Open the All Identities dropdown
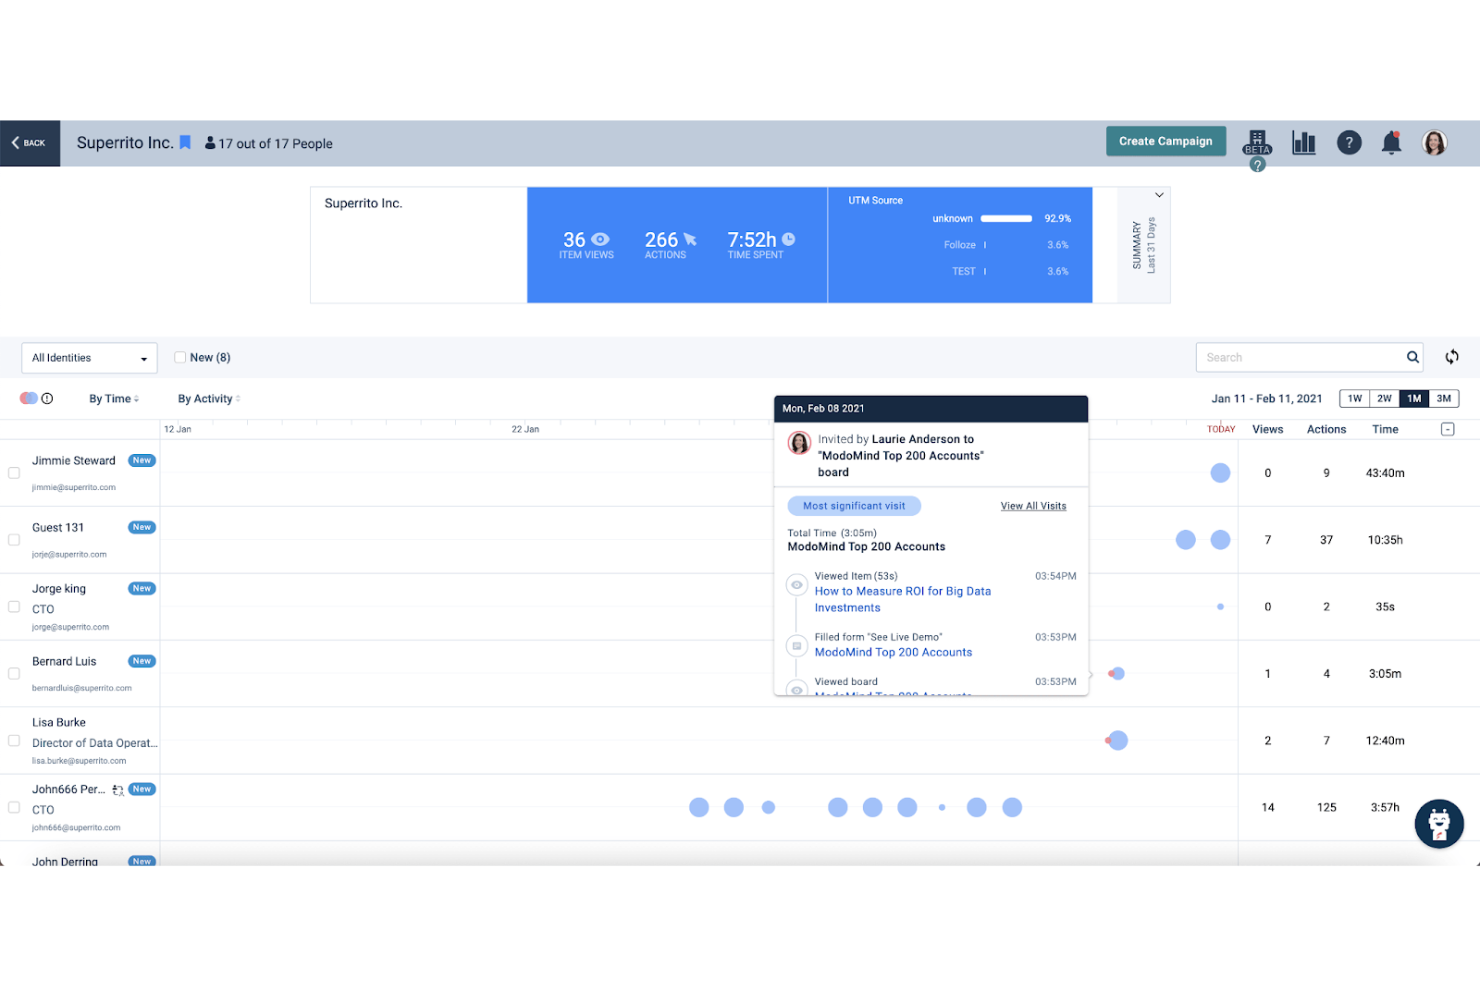The width and height of the screenshot is (1480, 987). (89, 358)
